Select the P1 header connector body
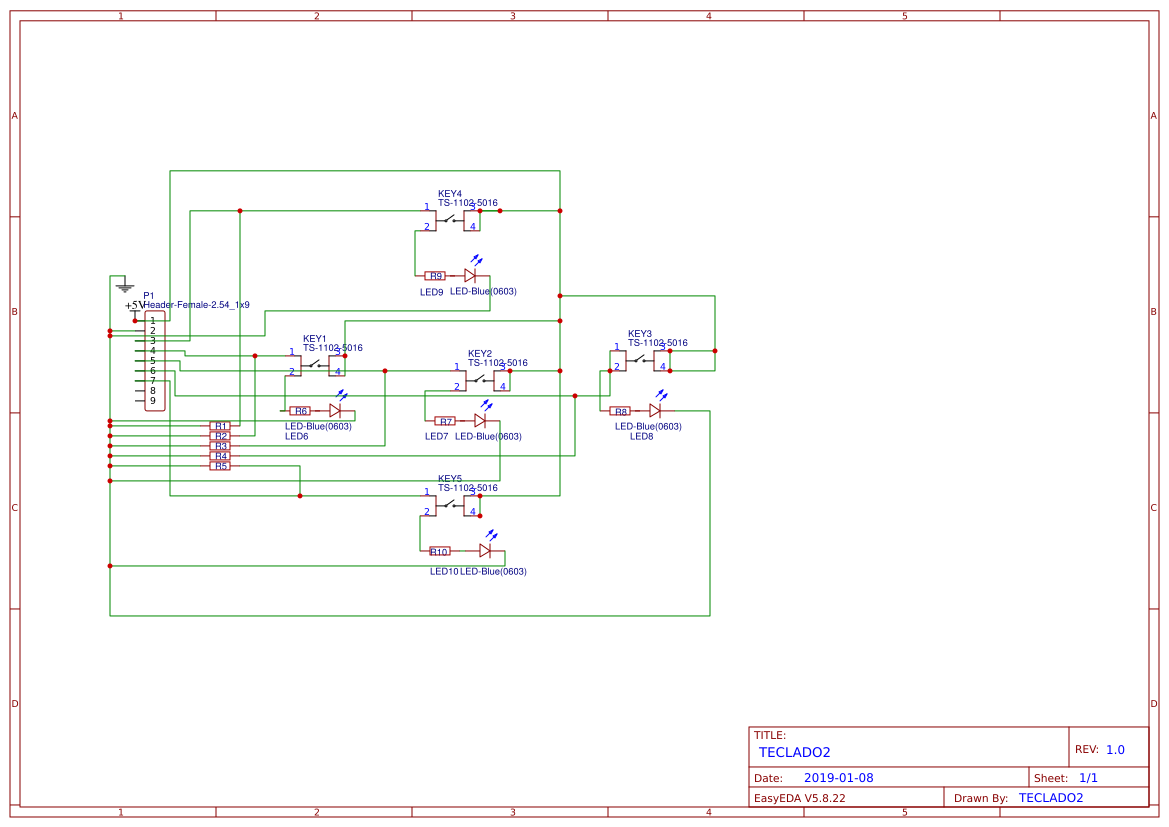 click(x=154, y=361)
